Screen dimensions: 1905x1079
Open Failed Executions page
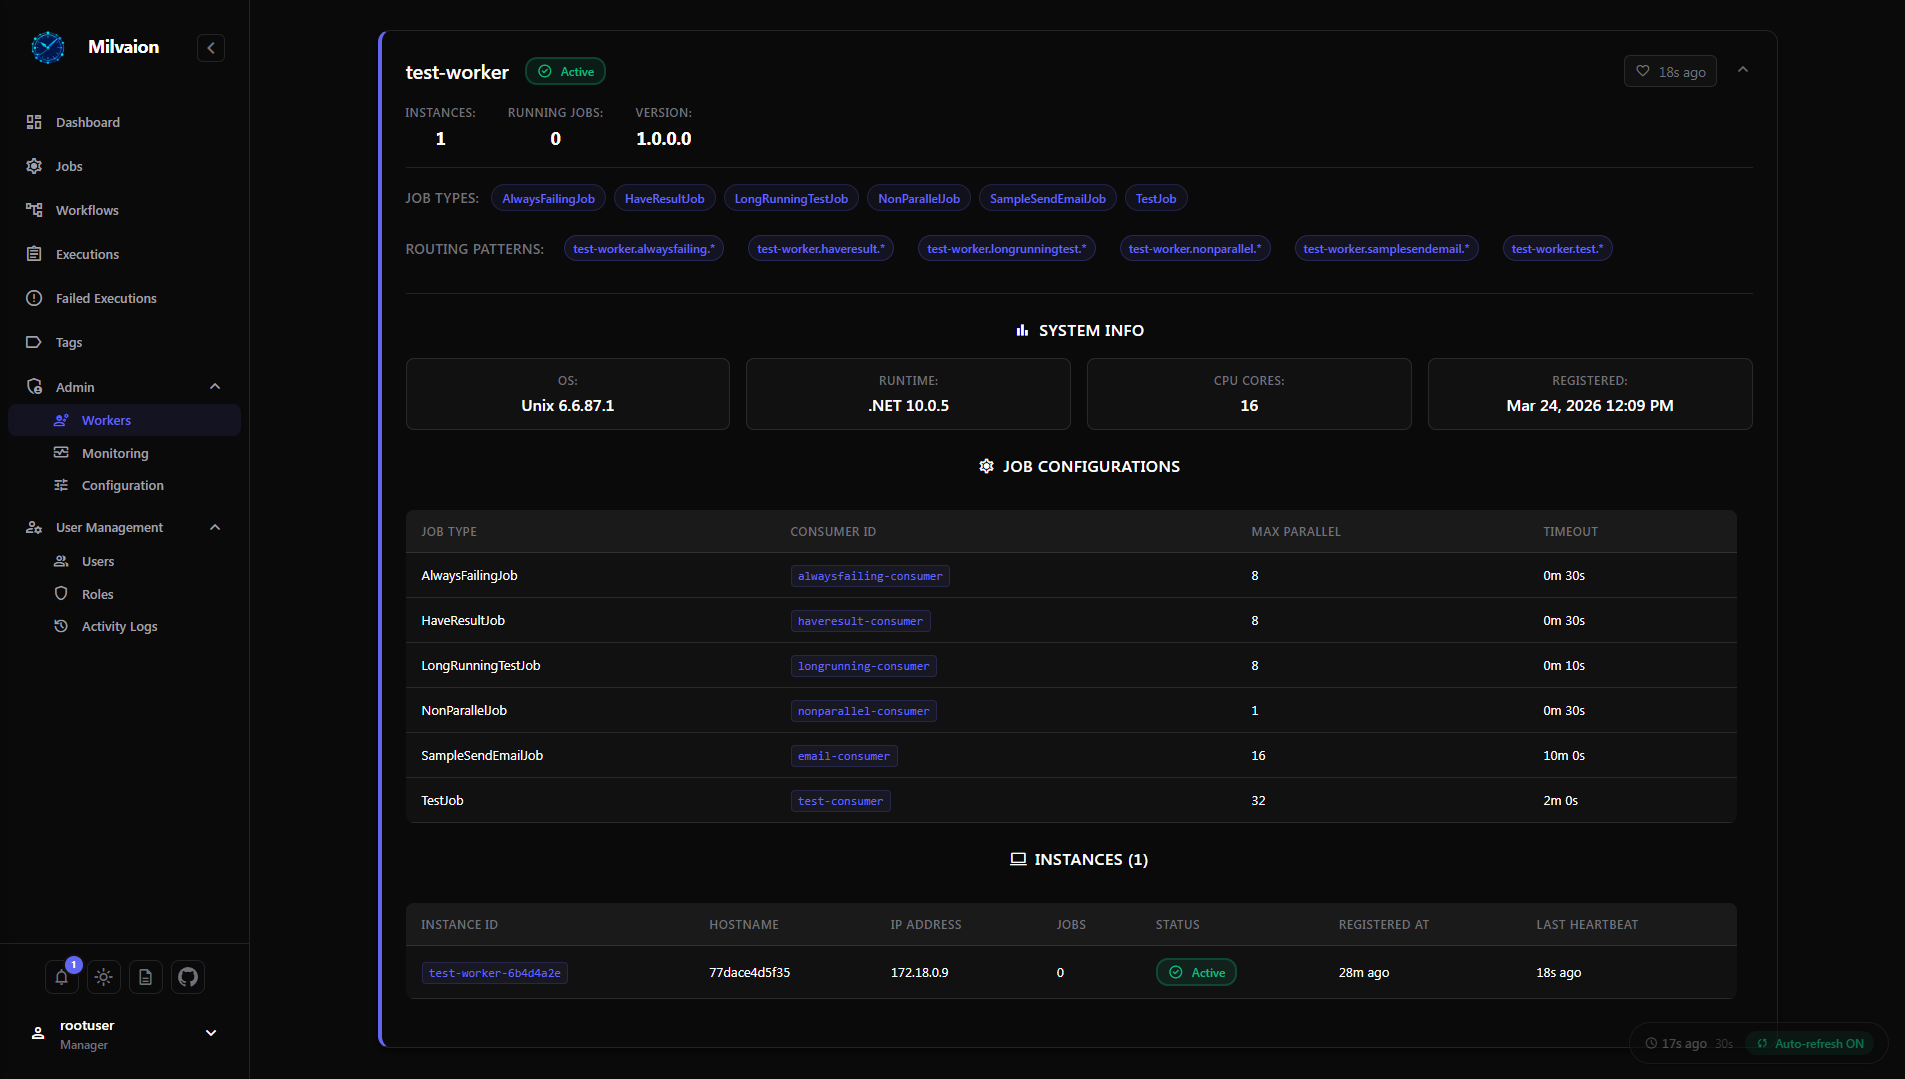[x=106, y=298]
